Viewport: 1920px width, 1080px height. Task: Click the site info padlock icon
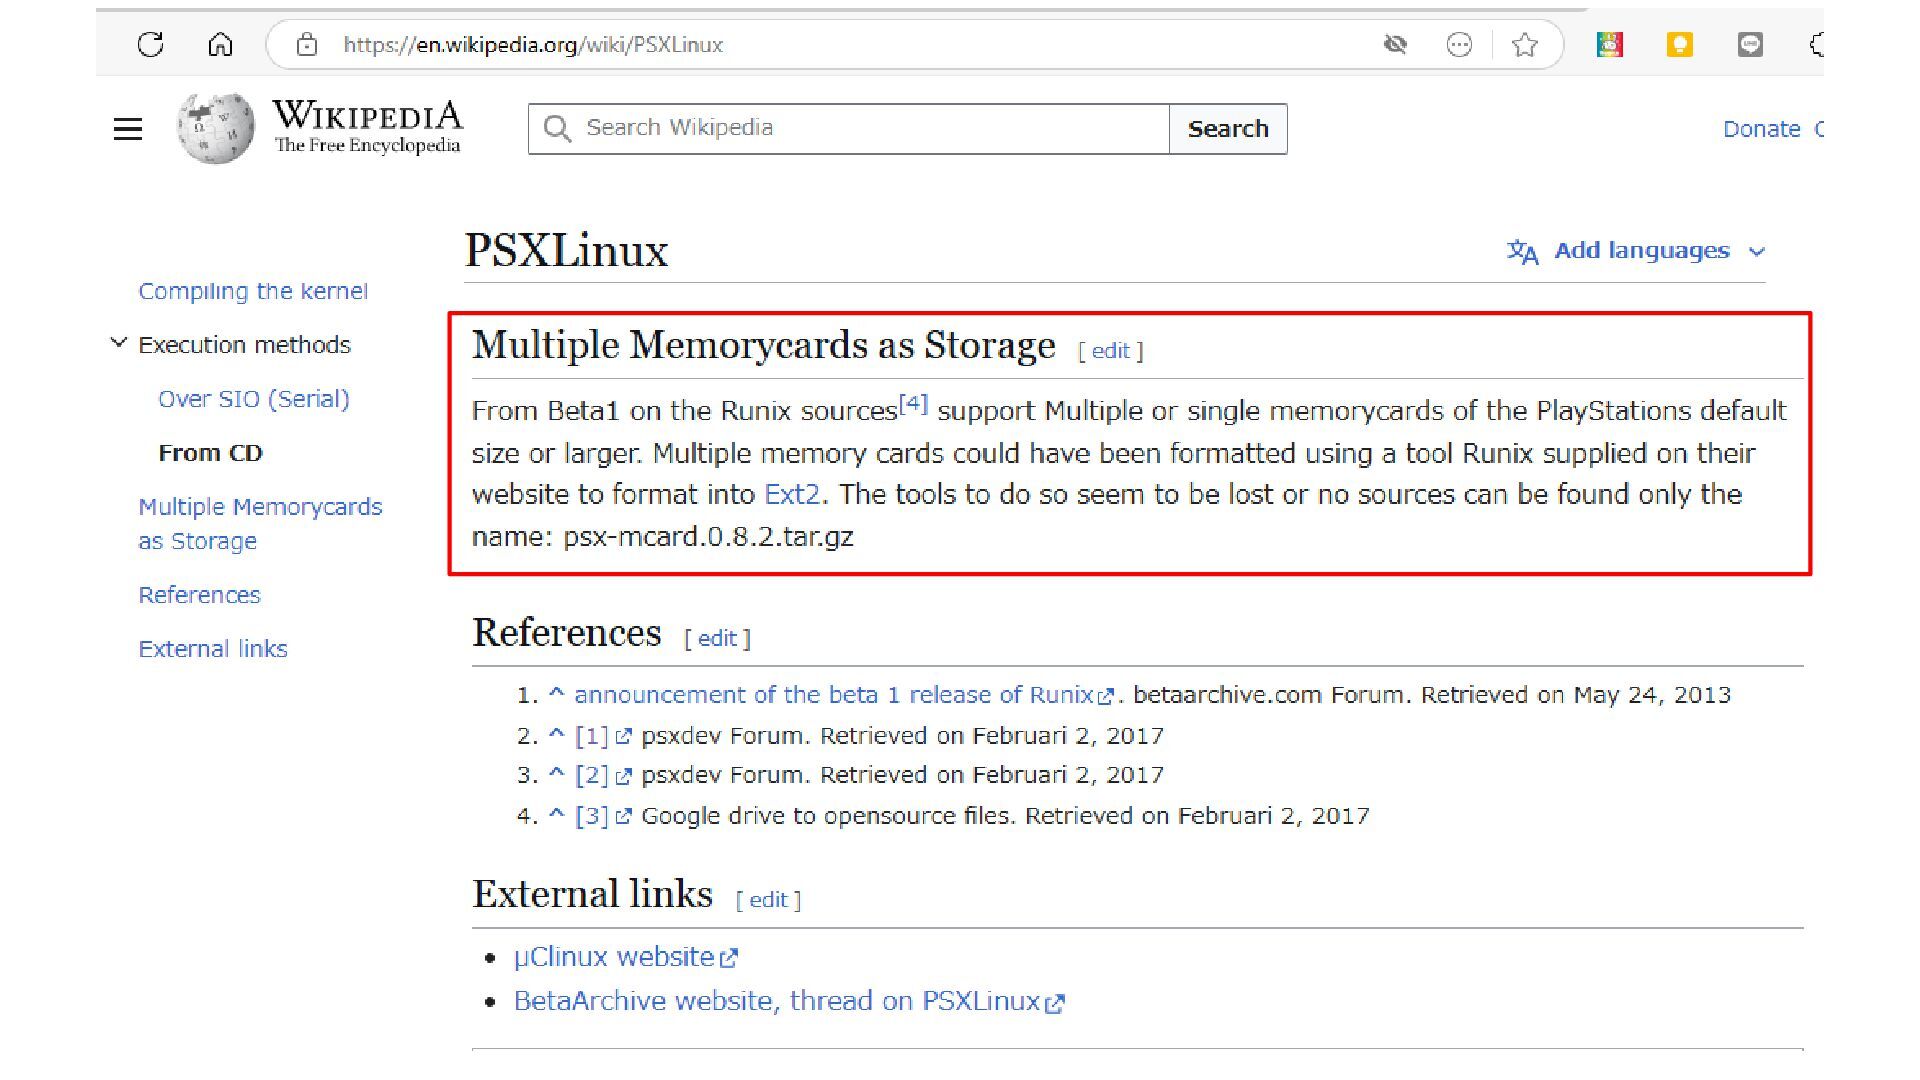[x=307, y=44]
